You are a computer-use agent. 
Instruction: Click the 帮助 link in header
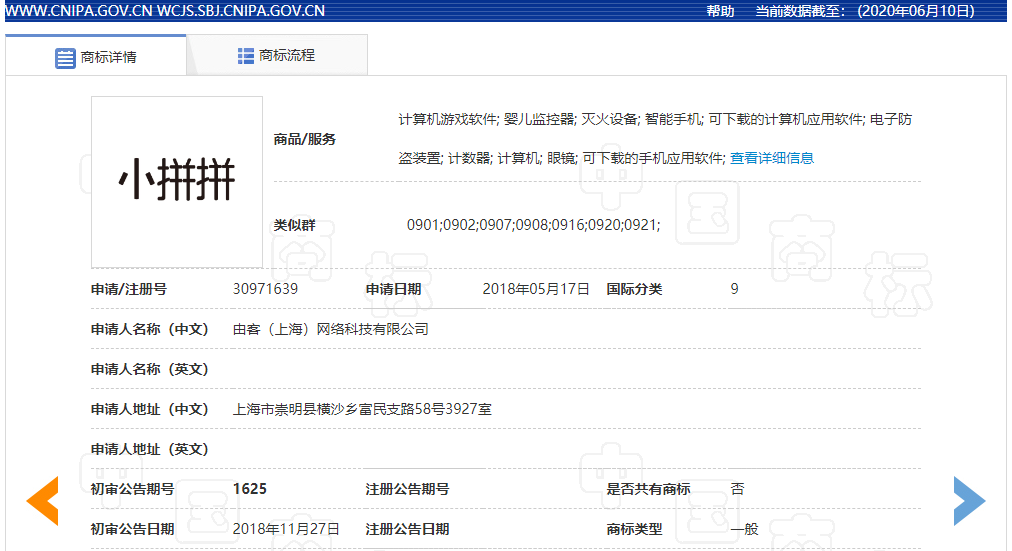coord(720,11)
